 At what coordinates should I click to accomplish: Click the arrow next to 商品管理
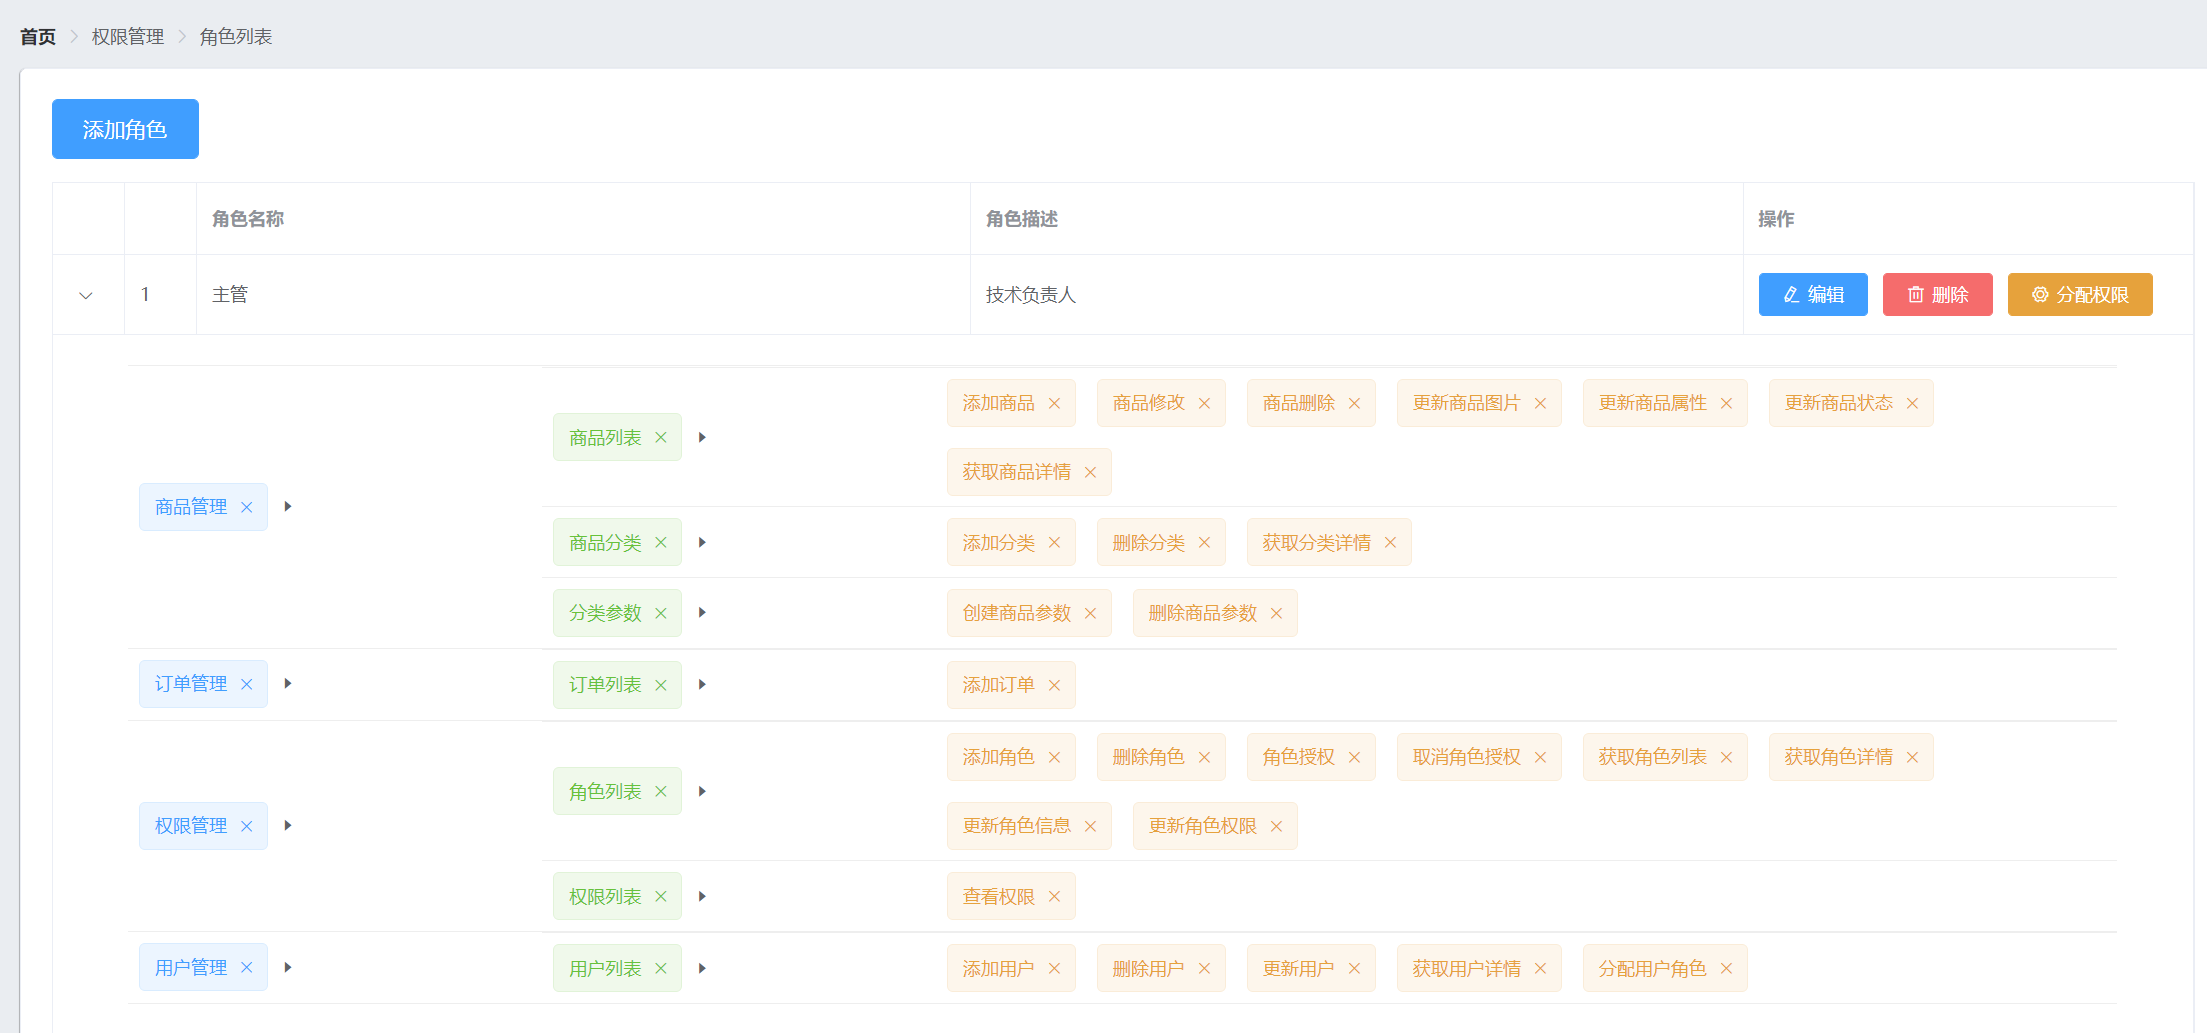(x=288, y=507)
